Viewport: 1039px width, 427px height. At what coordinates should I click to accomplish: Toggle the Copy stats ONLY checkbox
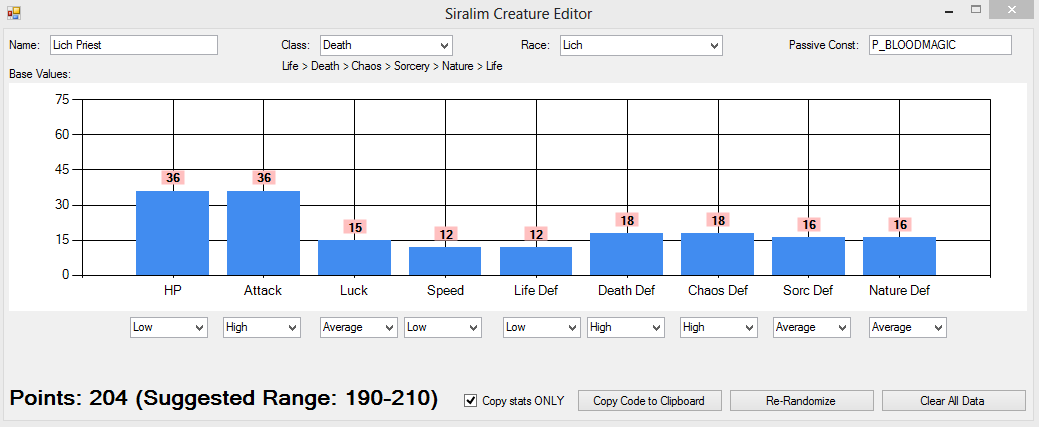(470, 400)
